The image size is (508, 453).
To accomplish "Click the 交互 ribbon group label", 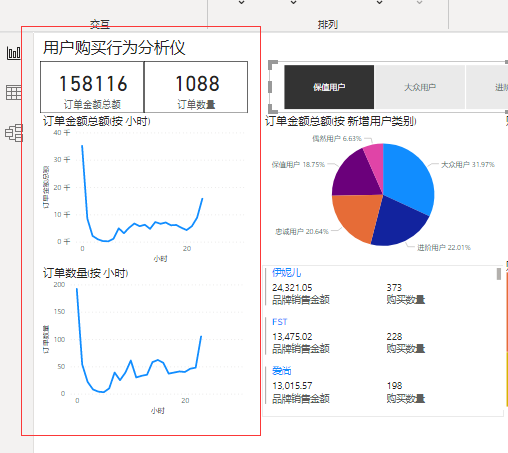I will [100, 24].
